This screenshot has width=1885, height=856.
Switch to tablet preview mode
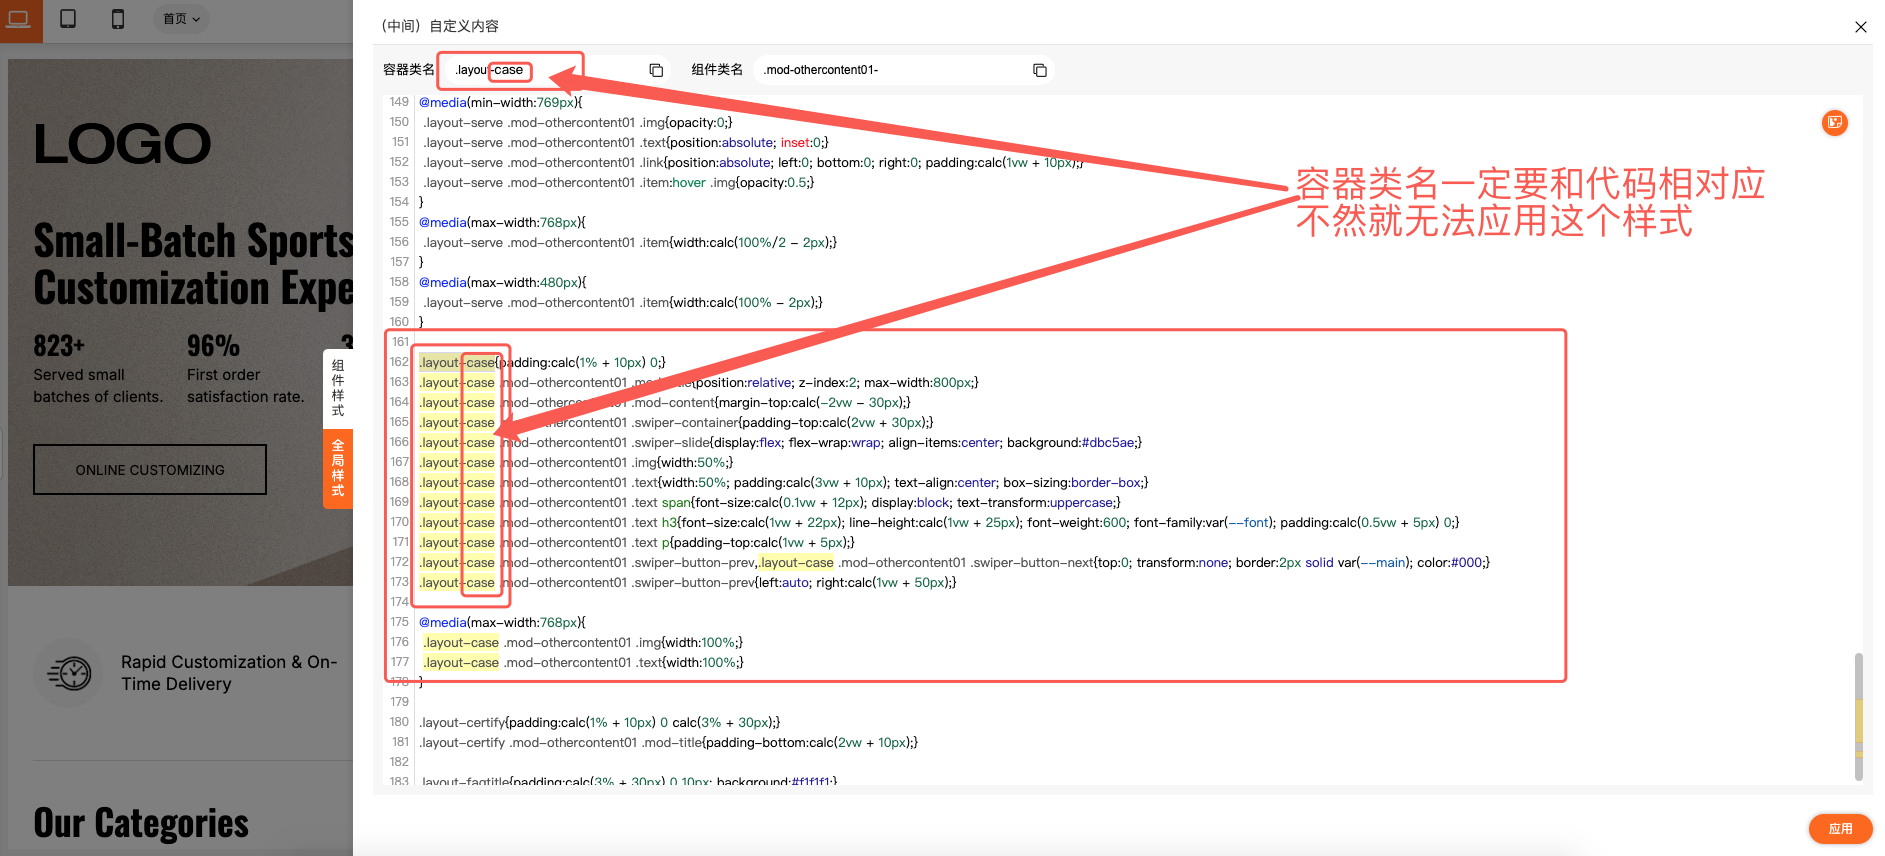pos(68,19)
